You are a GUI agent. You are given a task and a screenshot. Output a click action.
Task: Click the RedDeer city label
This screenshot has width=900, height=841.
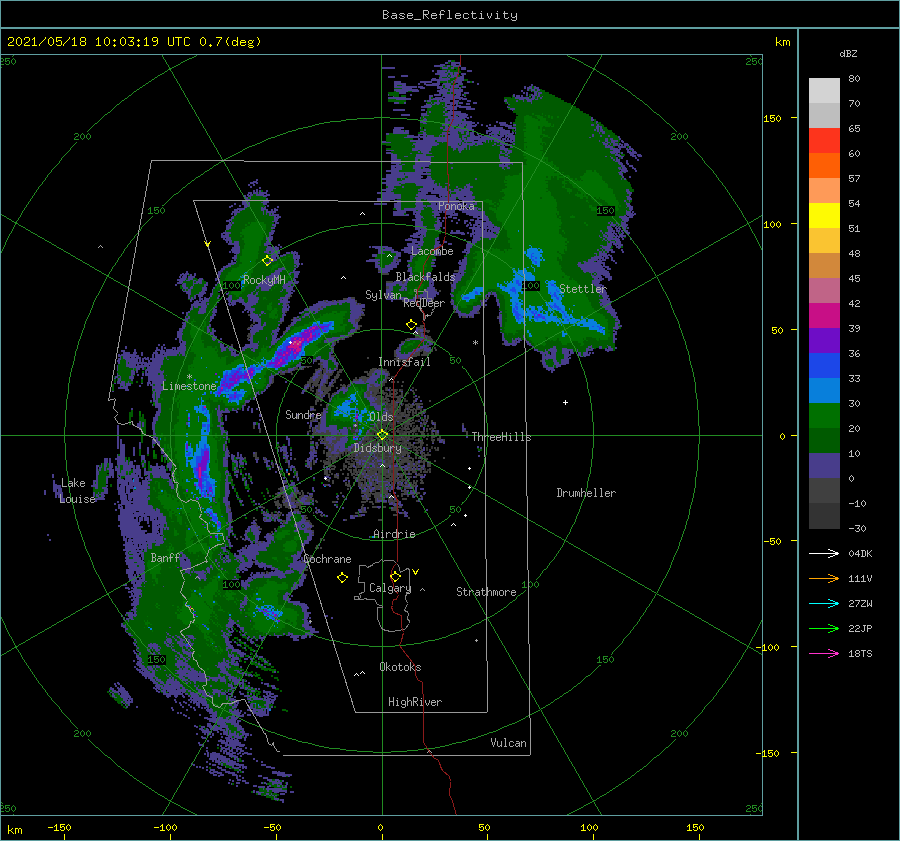click(x=424, y=303)
